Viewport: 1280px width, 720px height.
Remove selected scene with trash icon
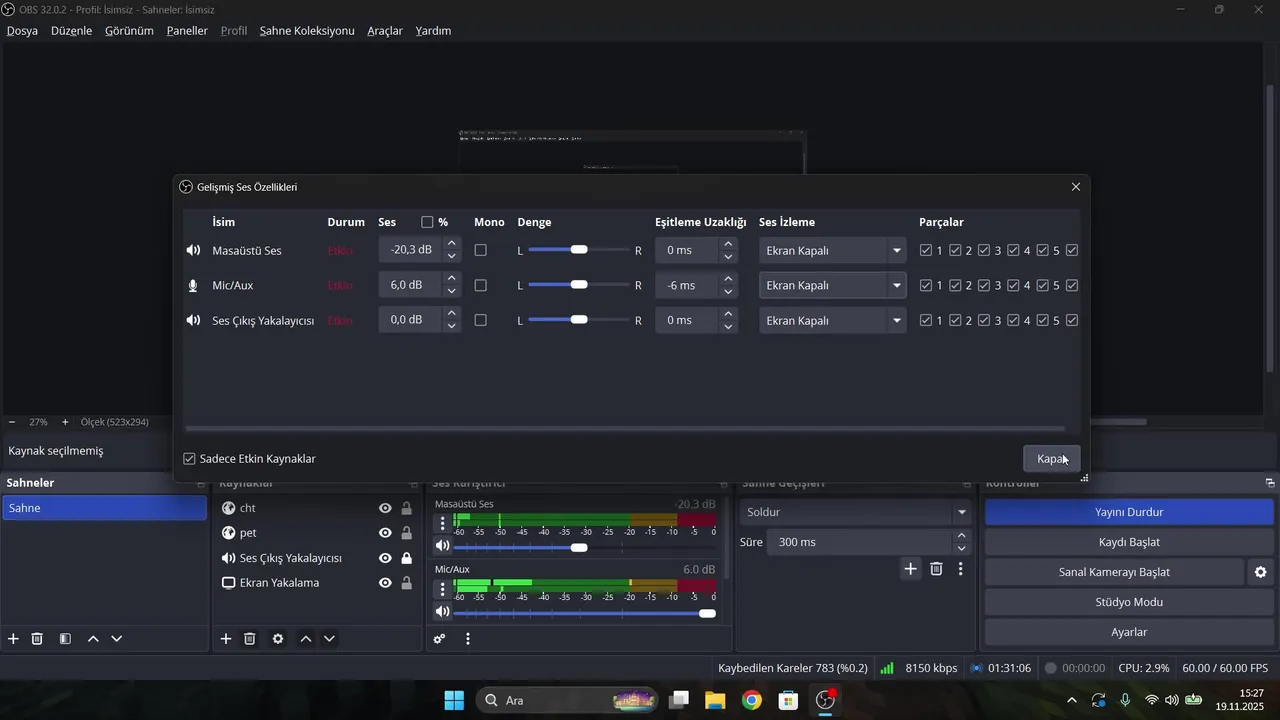[37, 638]
